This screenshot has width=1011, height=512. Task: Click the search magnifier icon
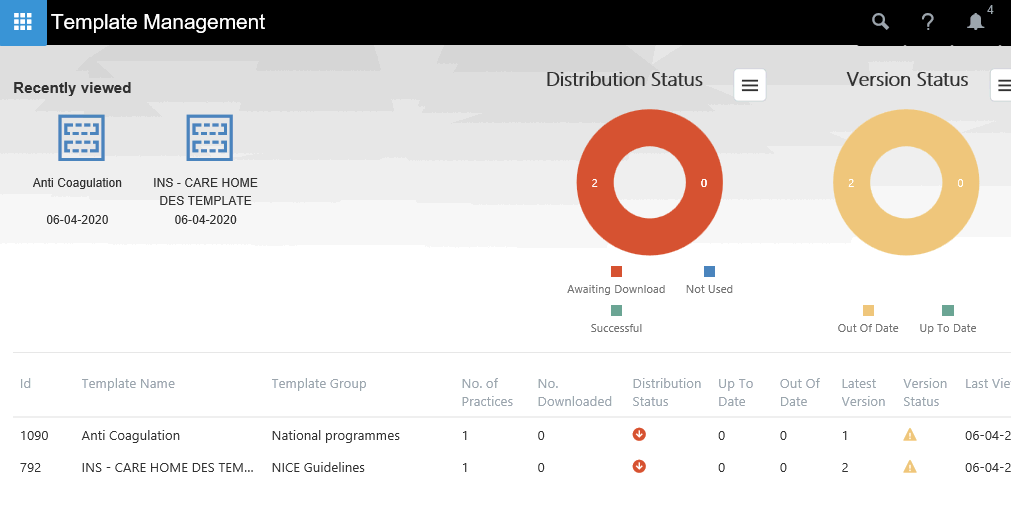(x=880, y=22)
